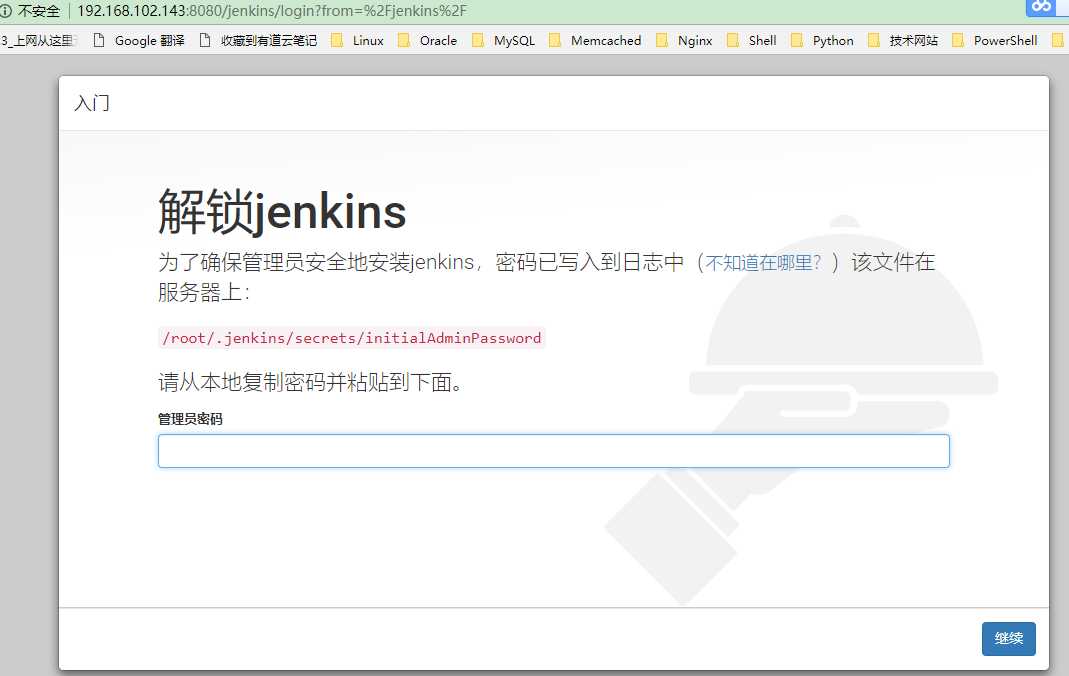Open the Oracle bookmark folder
Image resolution: width=1069 pixels, height=676 pixels.
427,41
